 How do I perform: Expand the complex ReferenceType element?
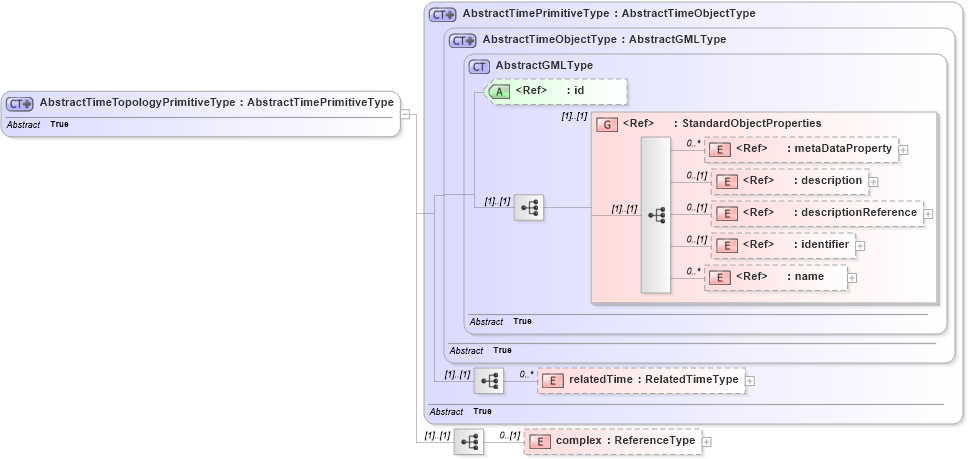[707, 442]
